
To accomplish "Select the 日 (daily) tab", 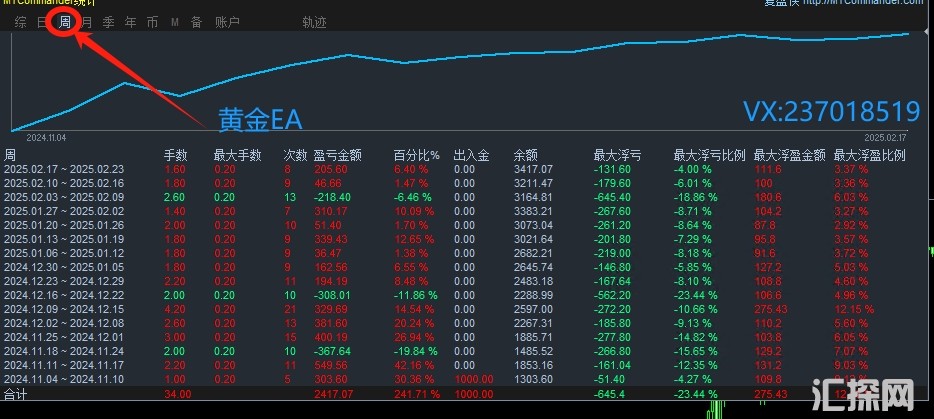I will pyautogui.click(x=42, y=21).
